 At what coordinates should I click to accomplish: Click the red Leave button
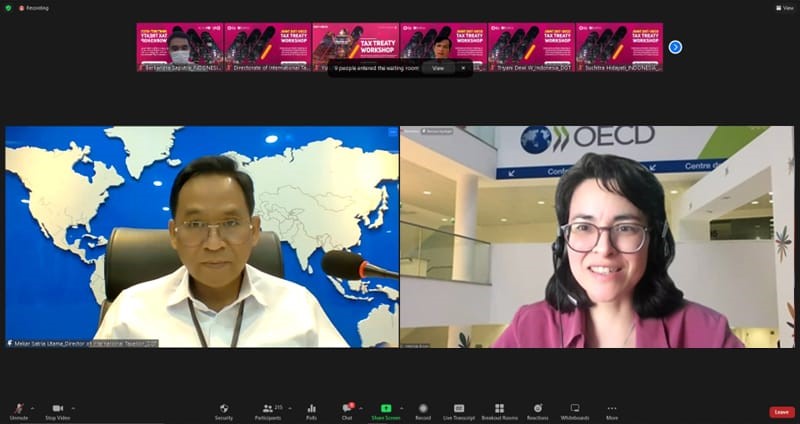point(781,411)
